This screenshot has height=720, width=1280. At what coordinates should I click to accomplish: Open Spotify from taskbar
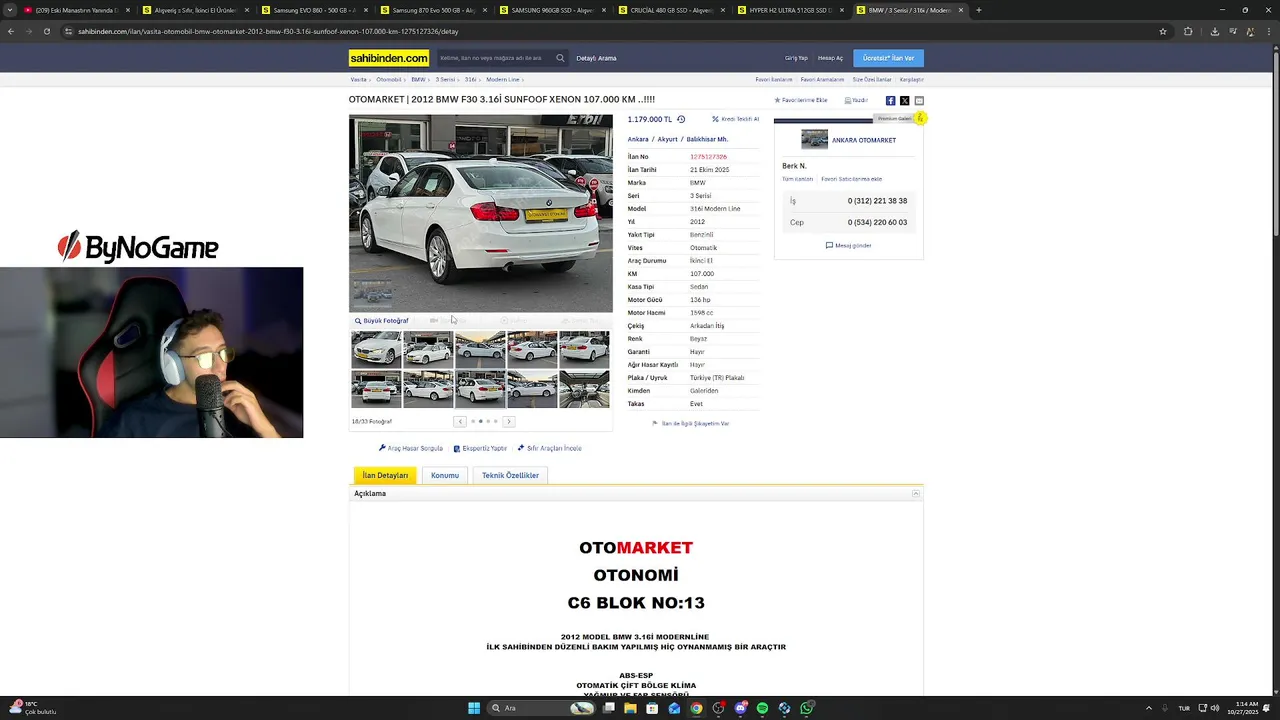pyautogui.click(x=762, y=708)
